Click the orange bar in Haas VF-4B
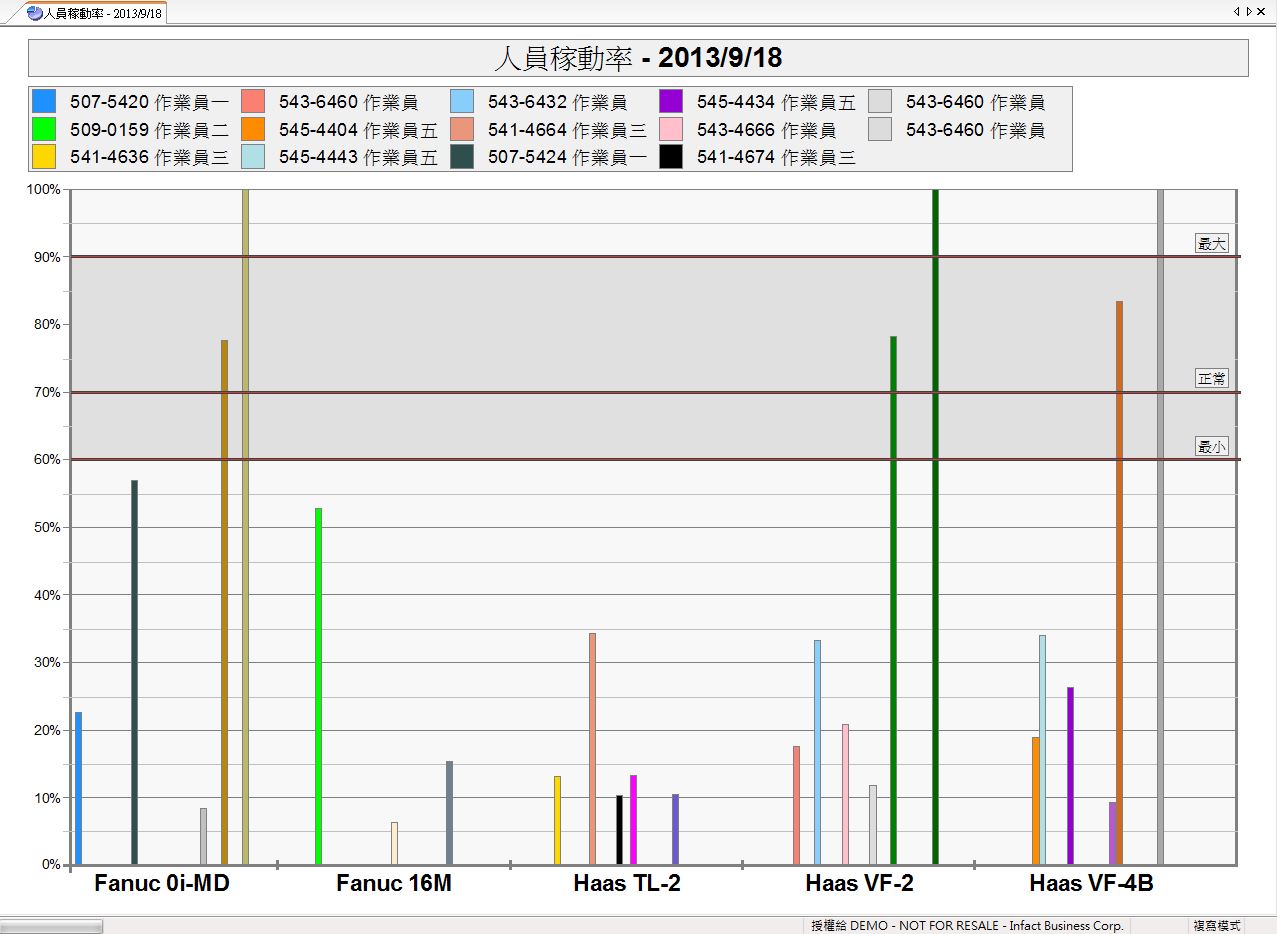 [1035, 801]
